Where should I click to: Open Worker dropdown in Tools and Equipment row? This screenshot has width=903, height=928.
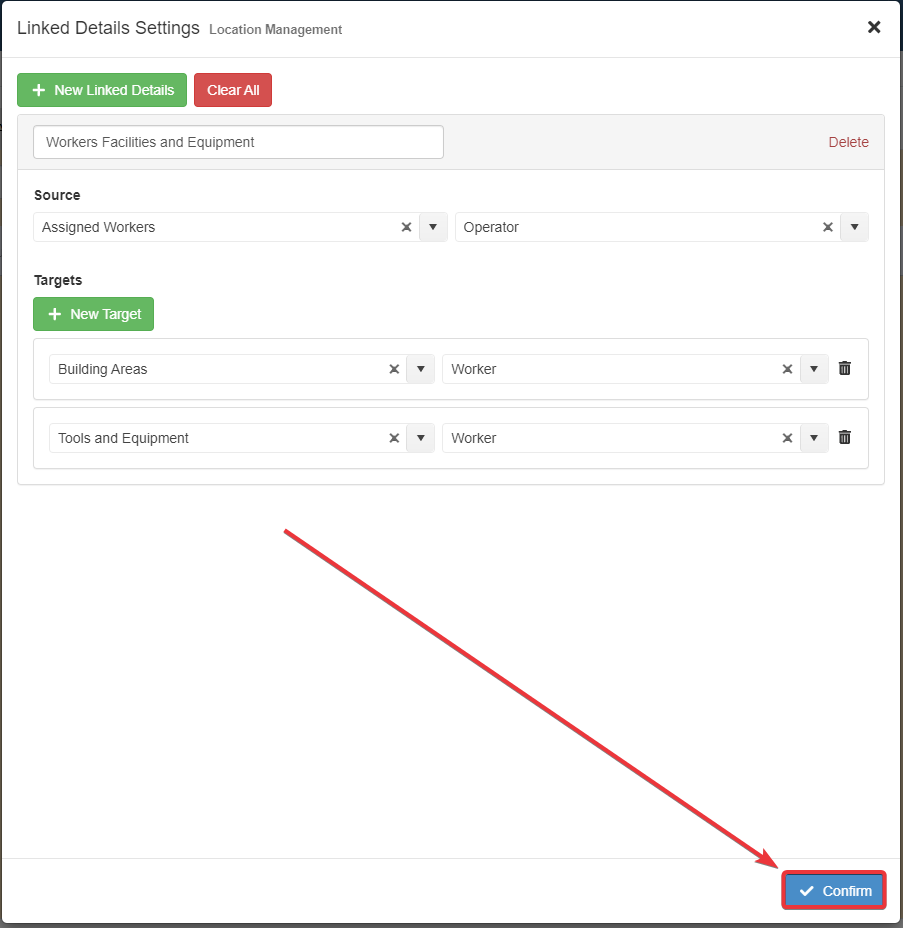pyautogui.click(x=814, y=438)
